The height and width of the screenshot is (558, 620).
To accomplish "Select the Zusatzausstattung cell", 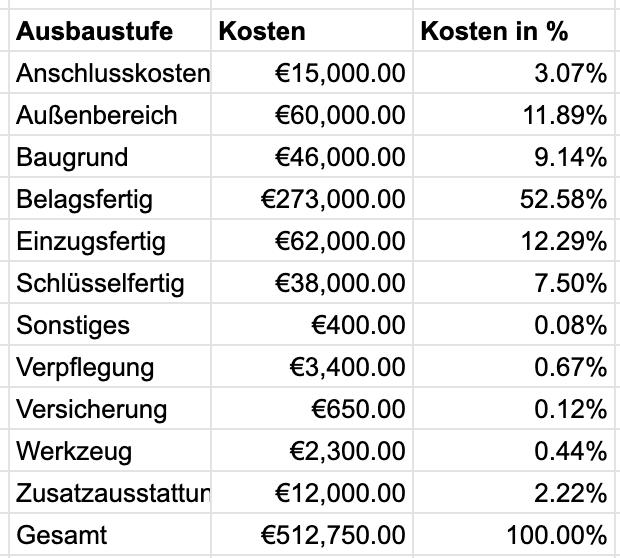I will point(112,493).
